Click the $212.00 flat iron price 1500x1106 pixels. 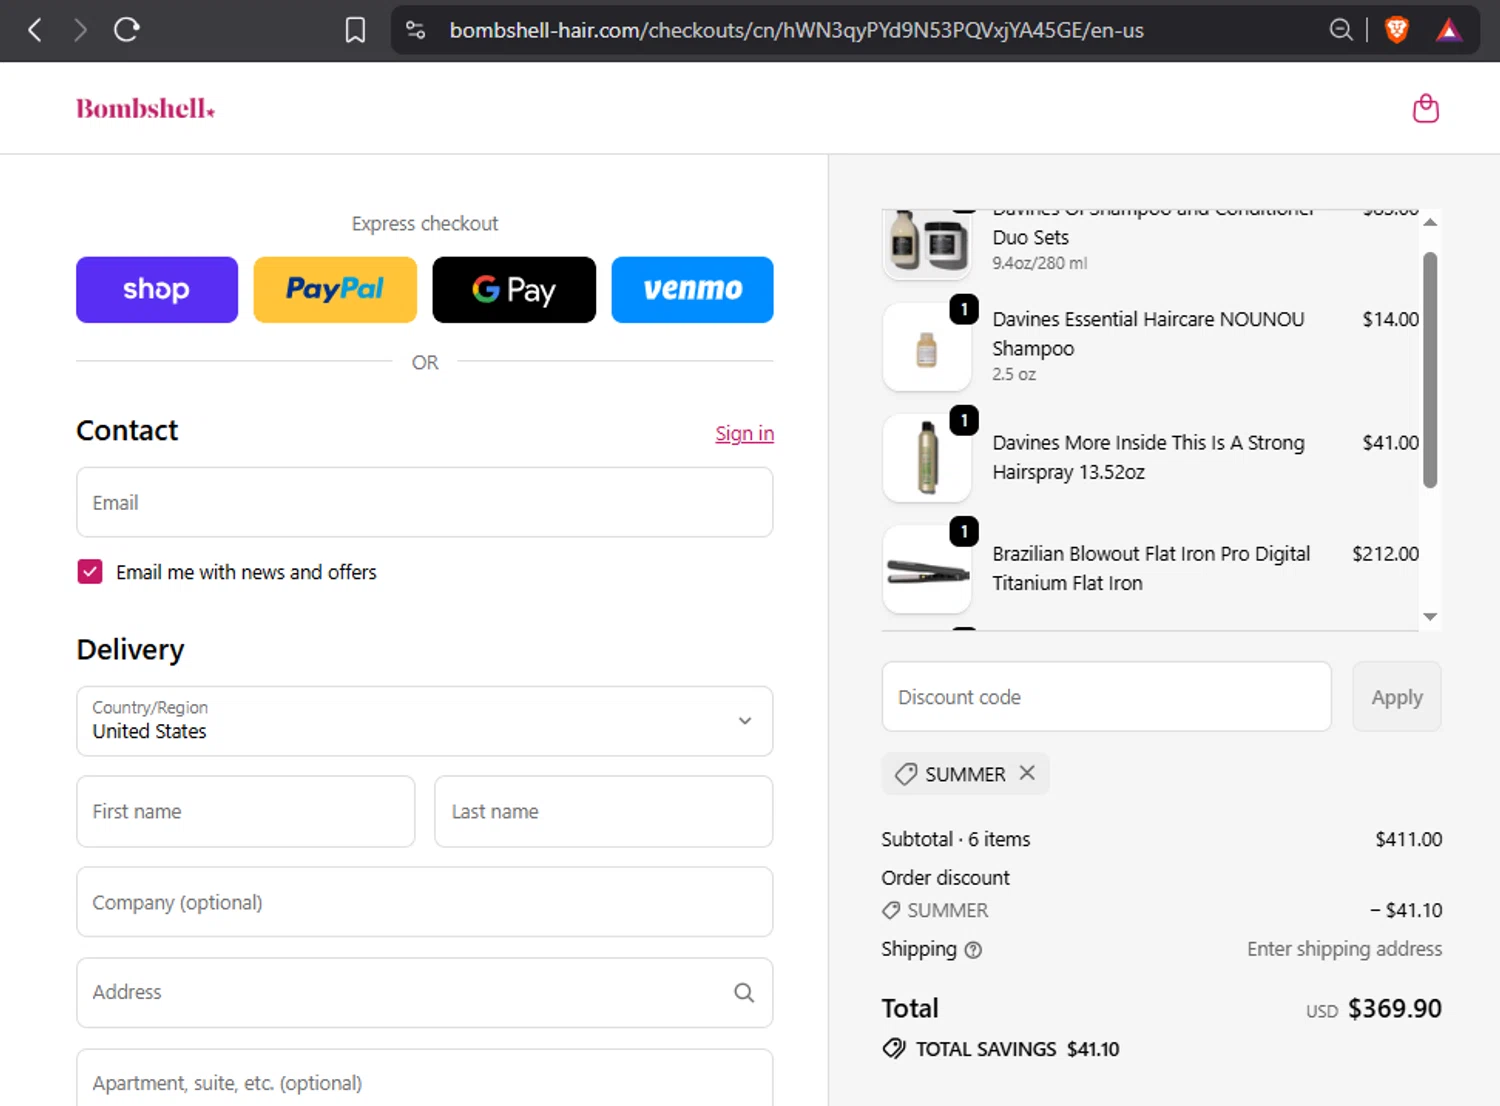(x=1385, y=553)
